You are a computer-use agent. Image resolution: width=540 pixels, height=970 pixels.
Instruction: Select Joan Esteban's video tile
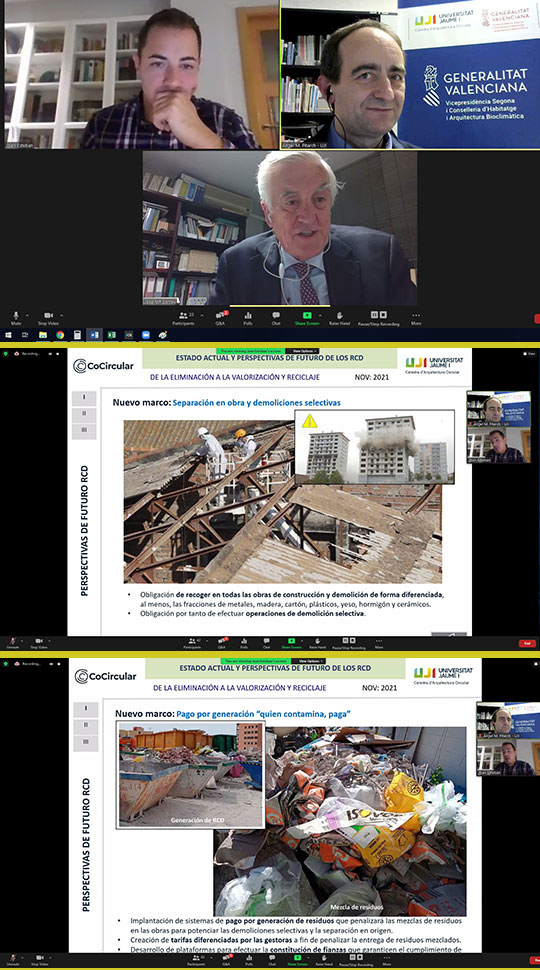(x=140, y=74)
